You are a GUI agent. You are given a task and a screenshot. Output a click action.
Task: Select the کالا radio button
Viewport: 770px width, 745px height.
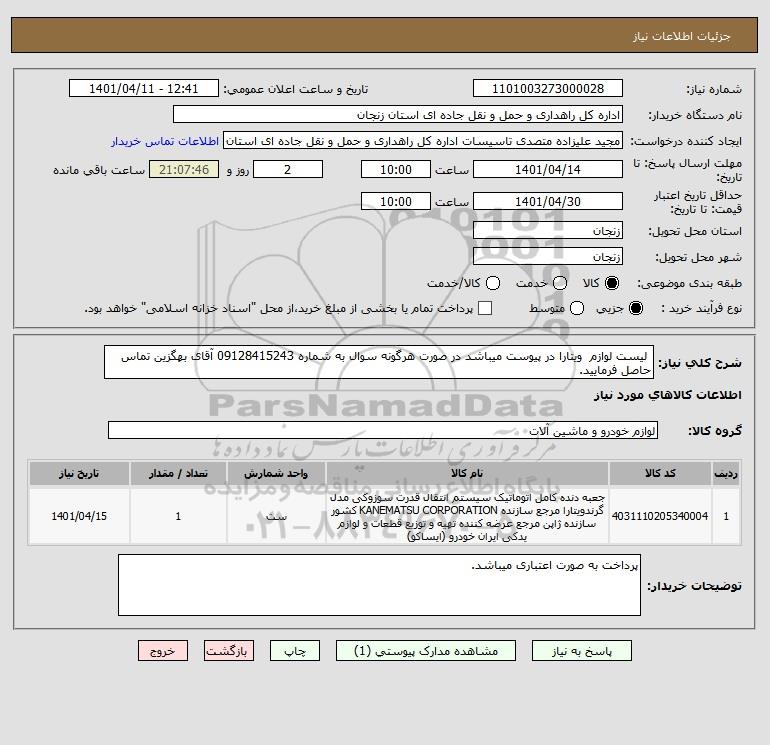point(612,283)
